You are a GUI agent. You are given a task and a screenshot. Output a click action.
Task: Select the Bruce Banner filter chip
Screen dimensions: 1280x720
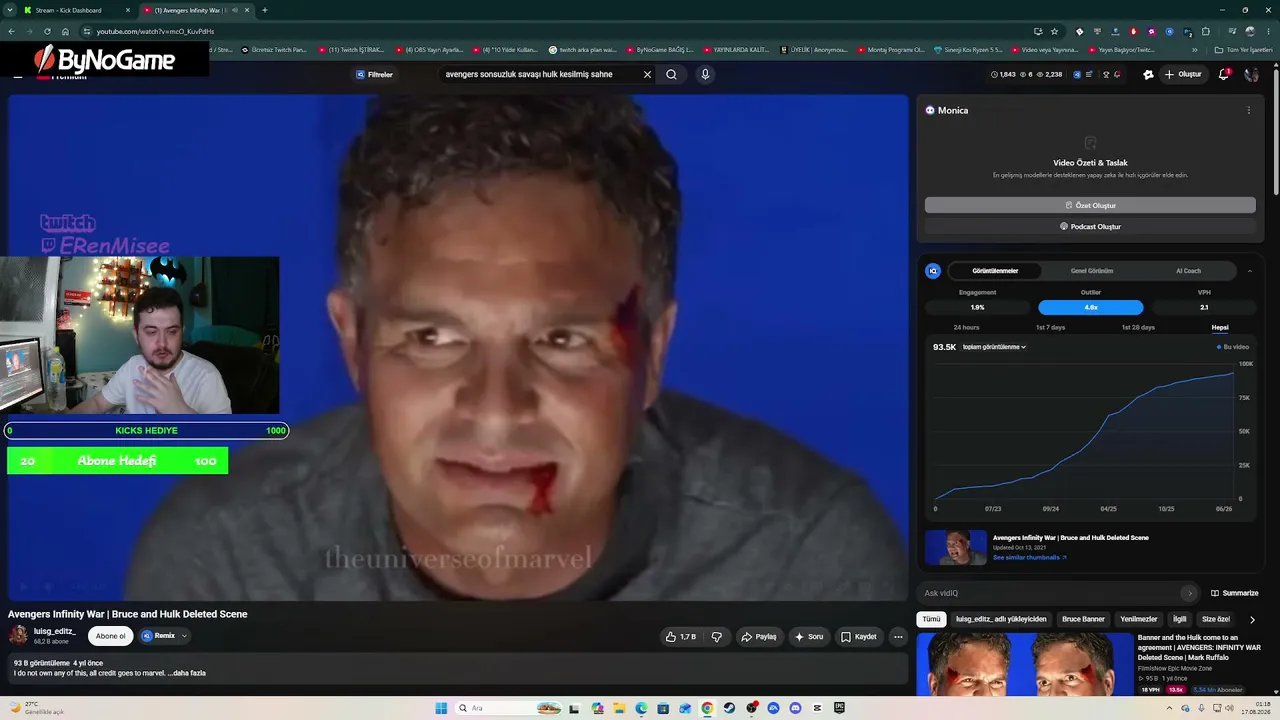coord(1083,619)
